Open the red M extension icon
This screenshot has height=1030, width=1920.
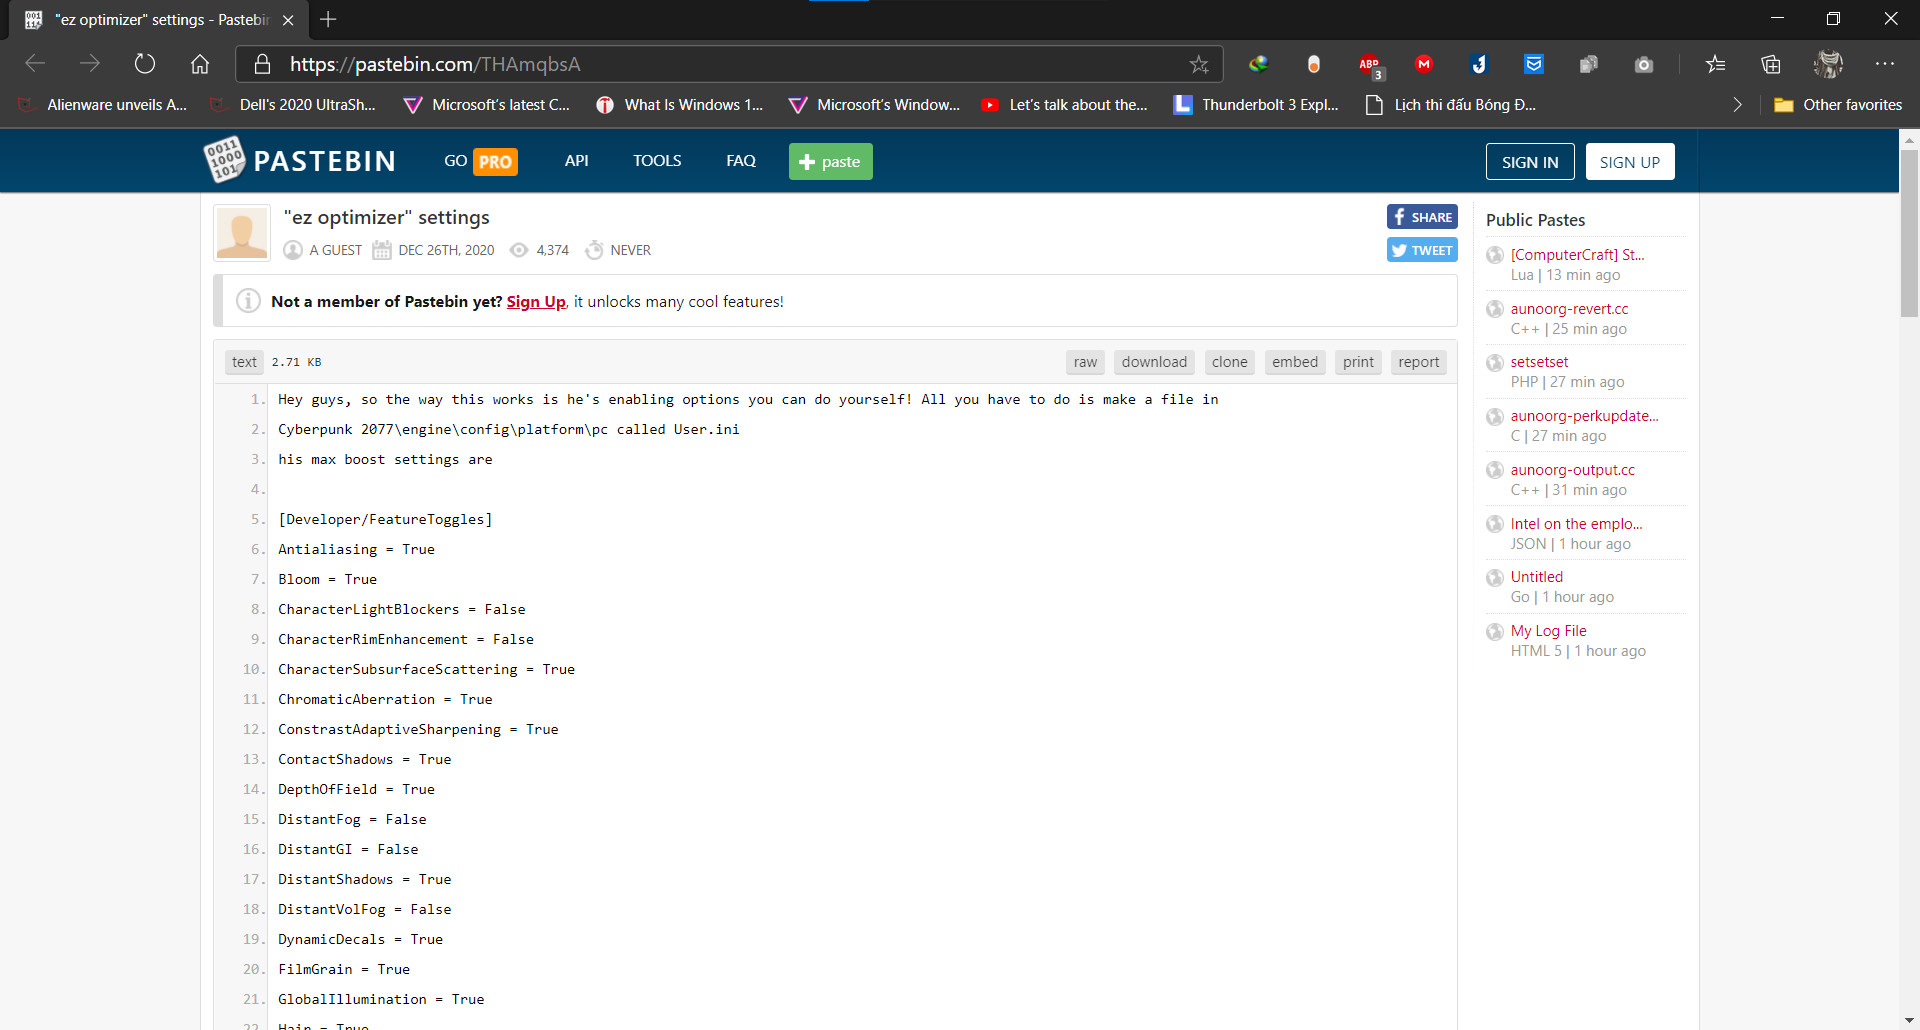click(x=1424, y=64)
